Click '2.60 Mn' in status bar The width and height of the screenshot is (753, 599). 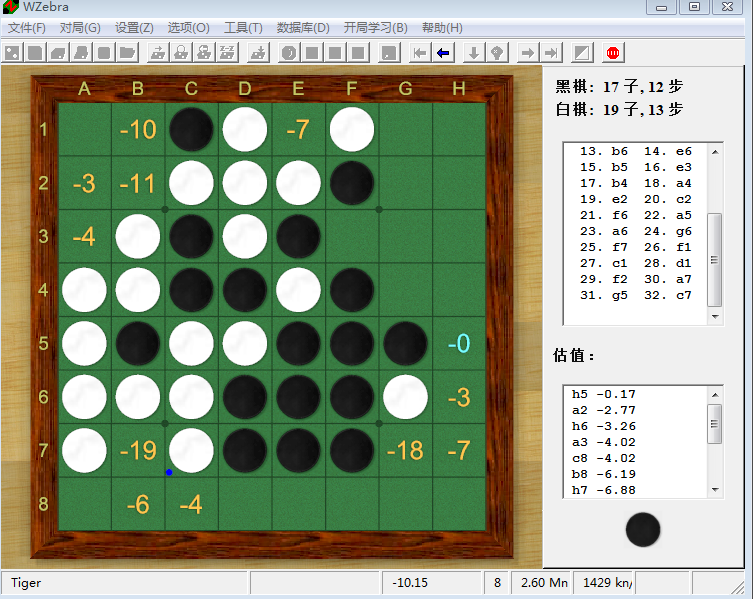(544, 583)
